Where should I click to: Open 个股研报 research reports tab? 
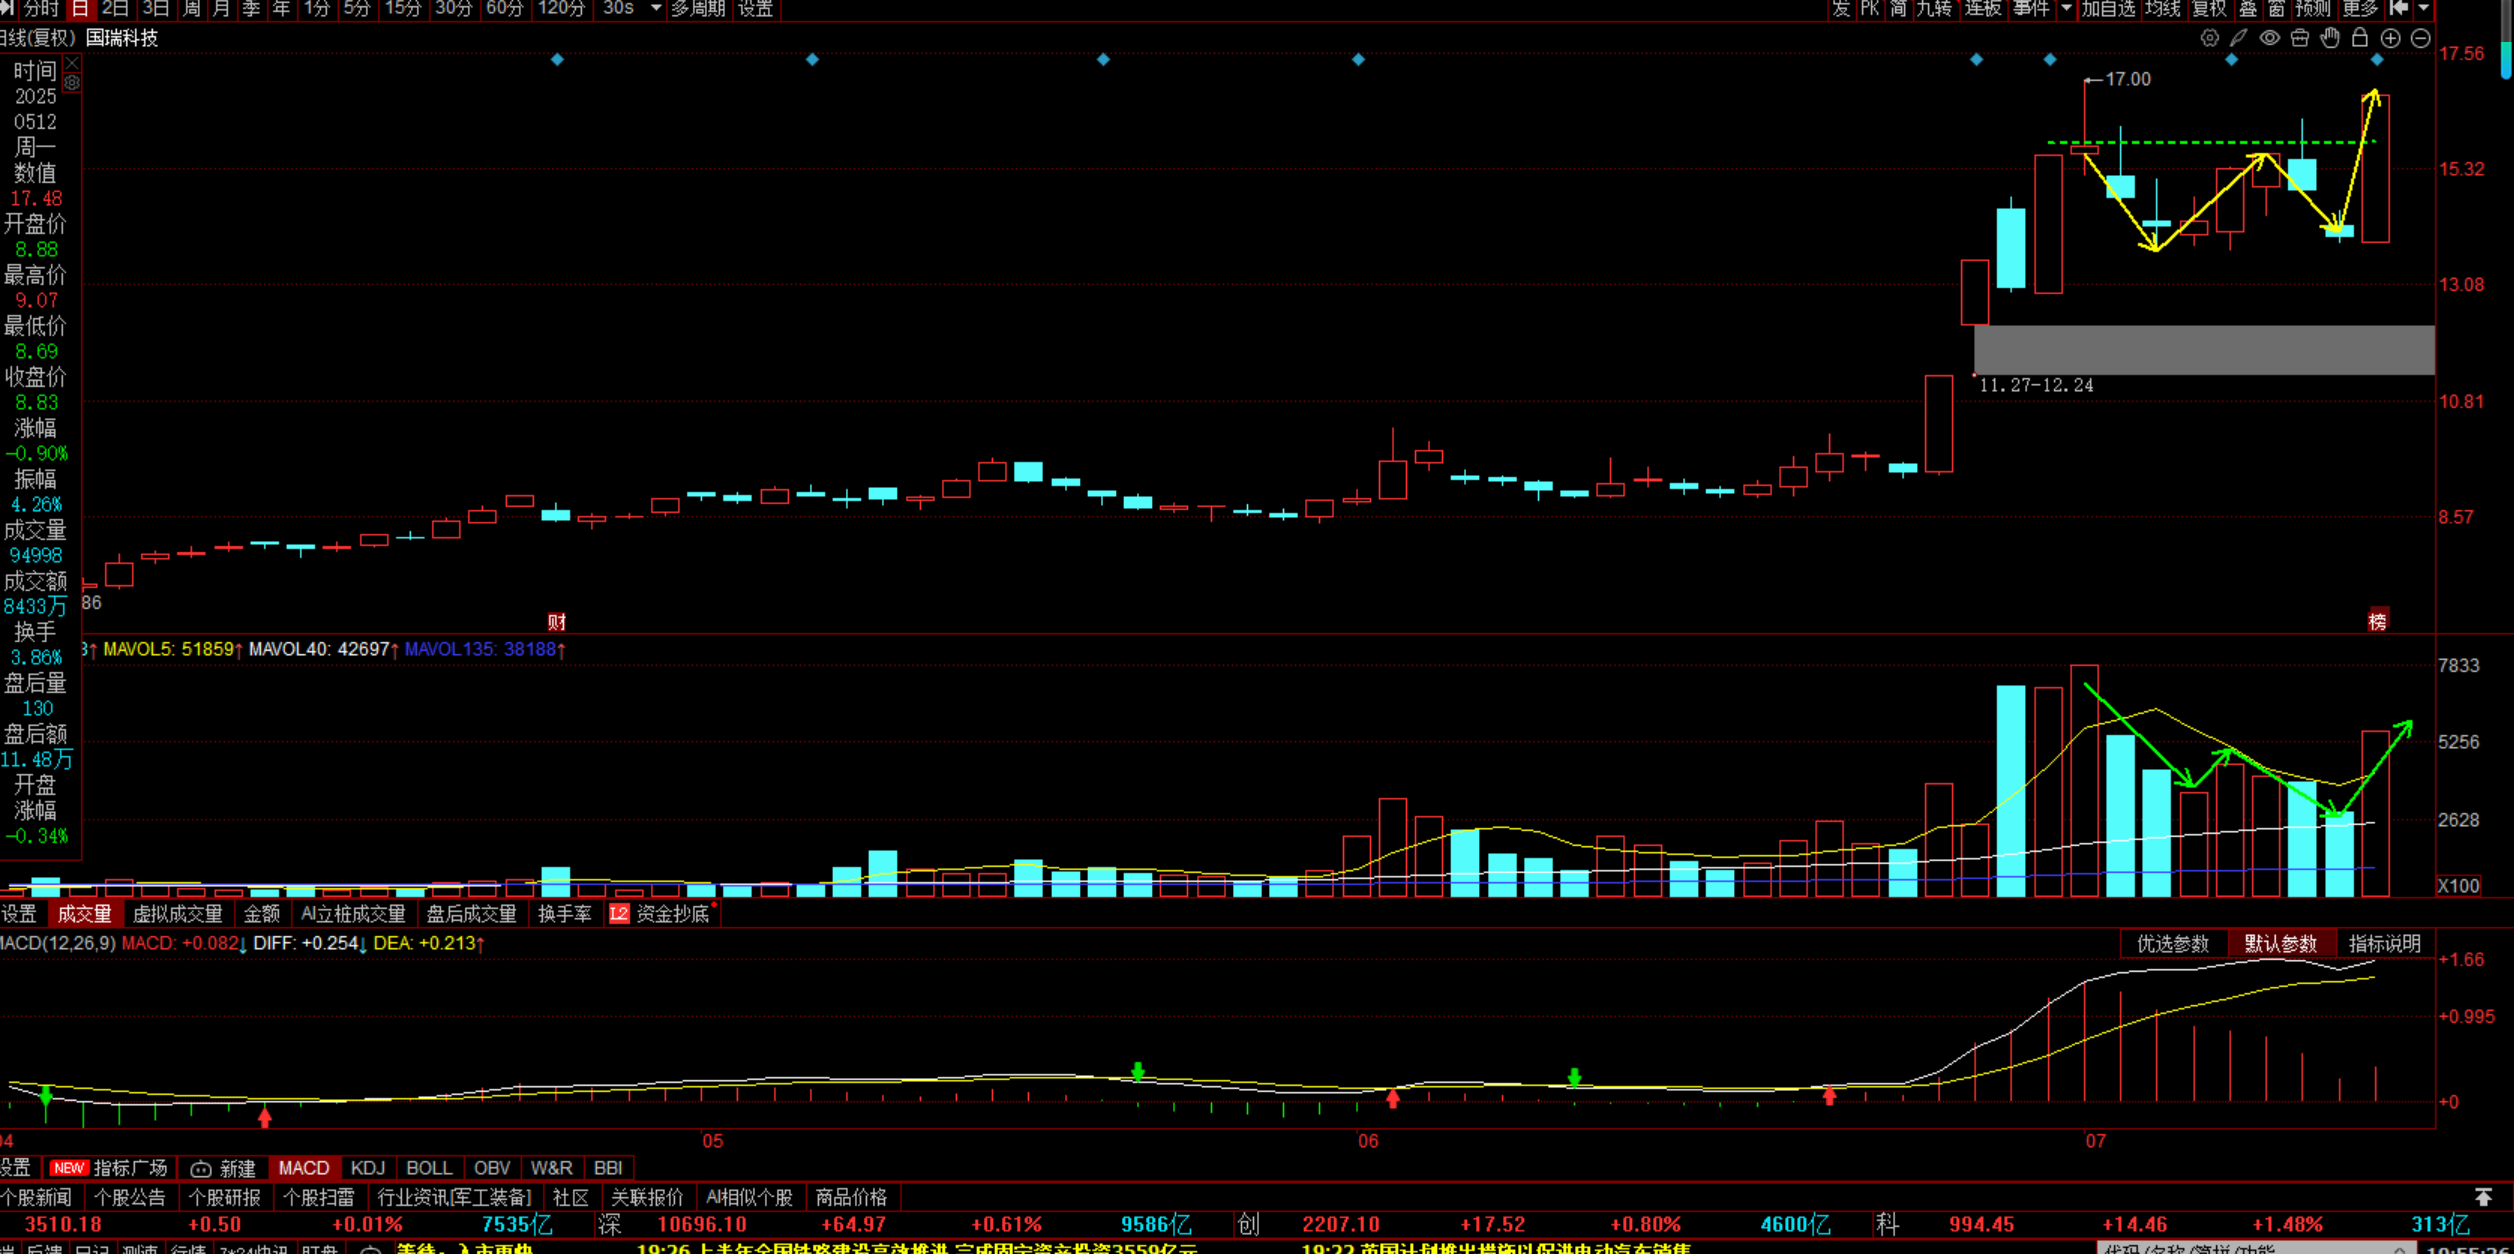tap(224, 1197)
